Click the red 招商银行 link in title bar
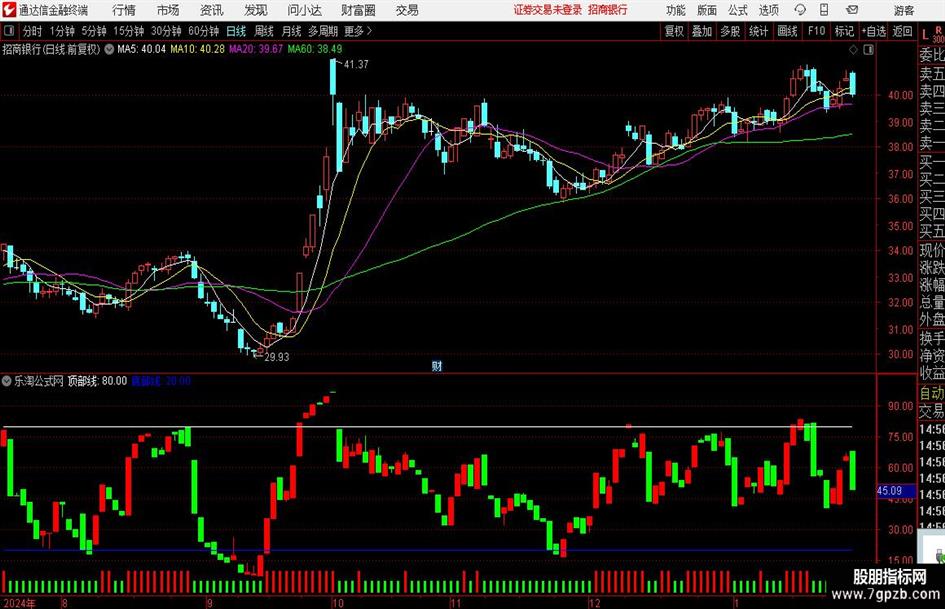The width and height of the screenshot is (945, 609). (x=608, y=10)
